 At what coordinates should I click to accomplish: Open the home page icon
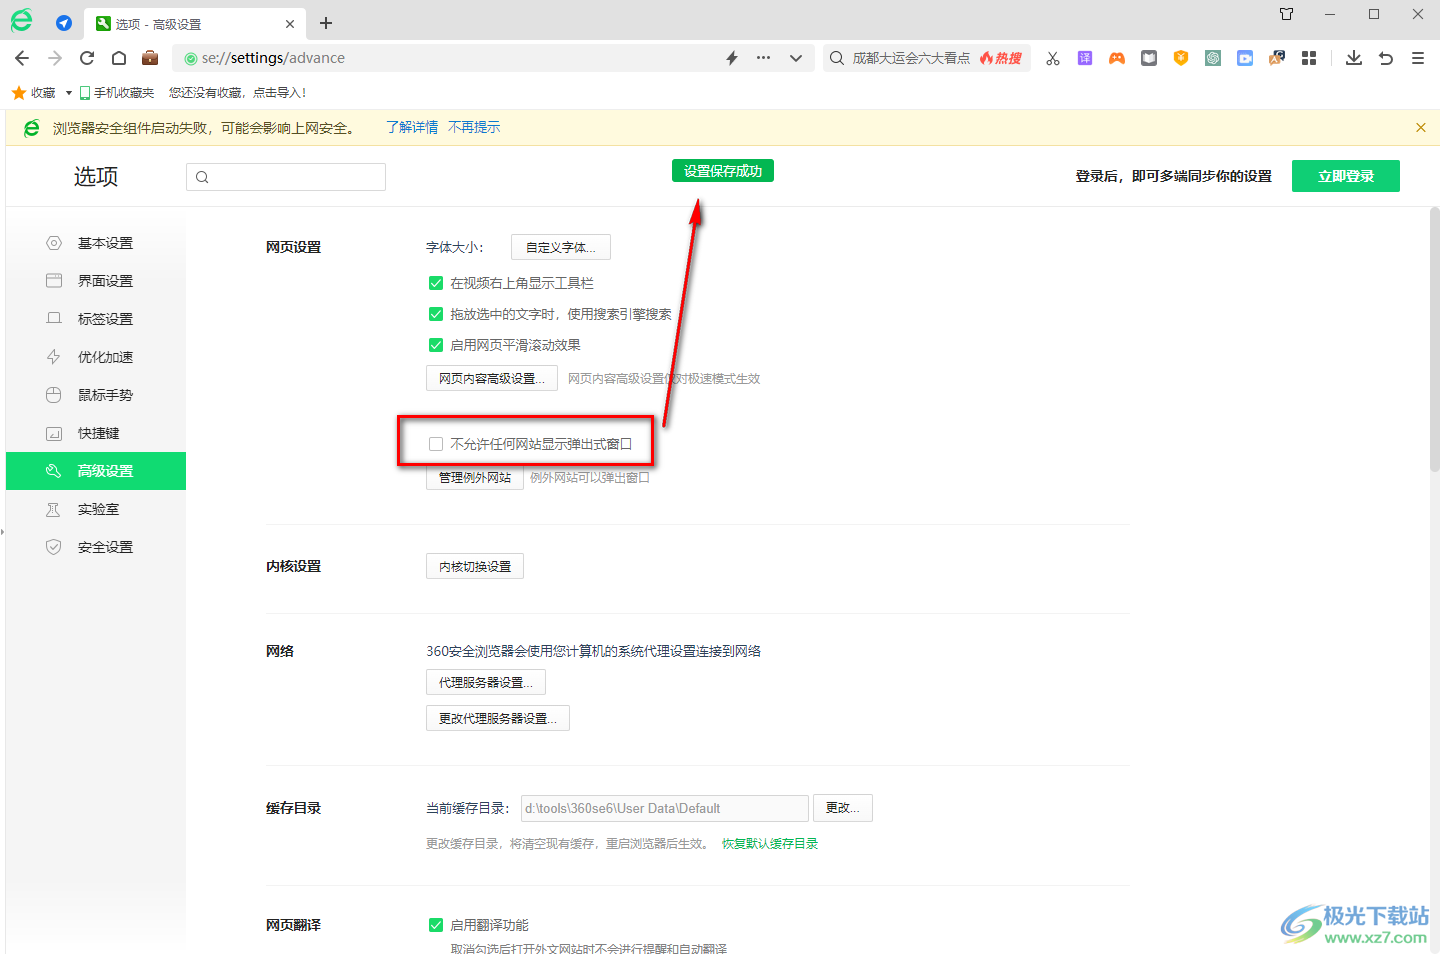[119, 58]
